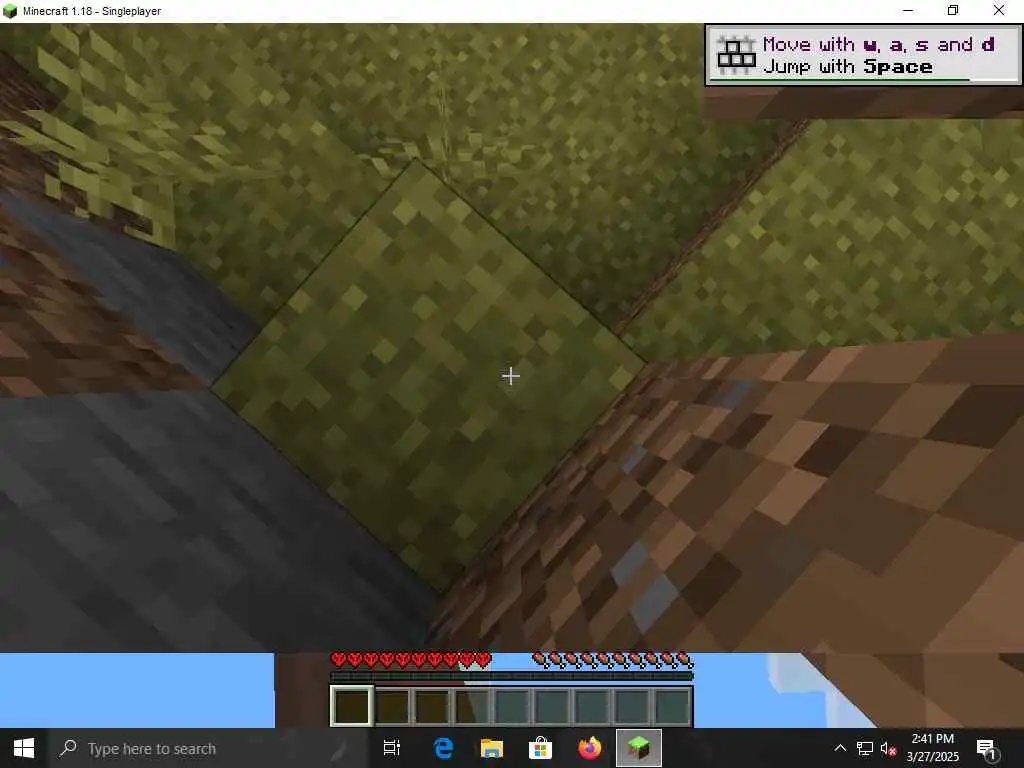1024x768 pixels.
Task: Show hidden system tray icons
Action: (840, 748)
